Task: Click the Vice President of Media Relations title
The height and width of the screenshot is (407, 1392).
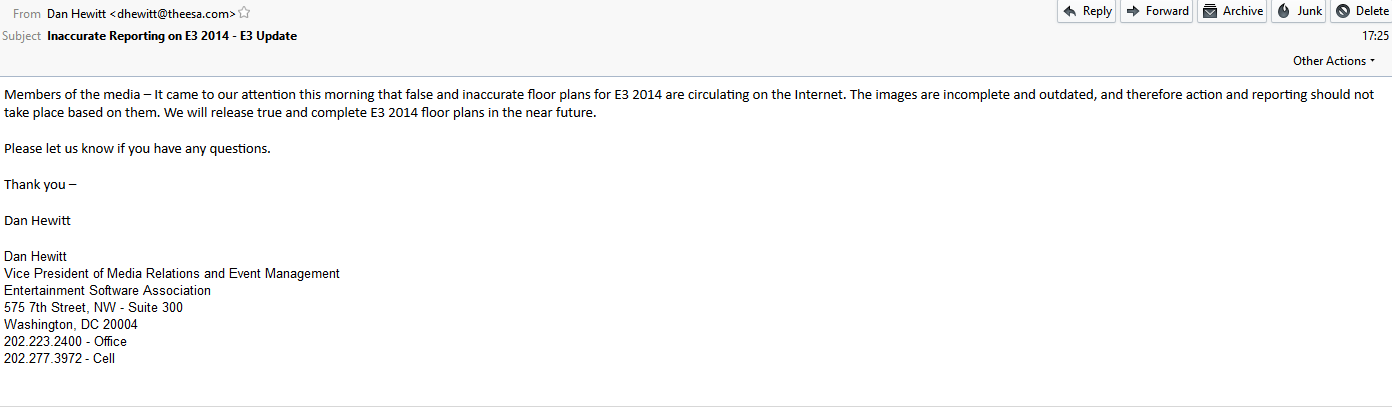Action: (172, 273)
